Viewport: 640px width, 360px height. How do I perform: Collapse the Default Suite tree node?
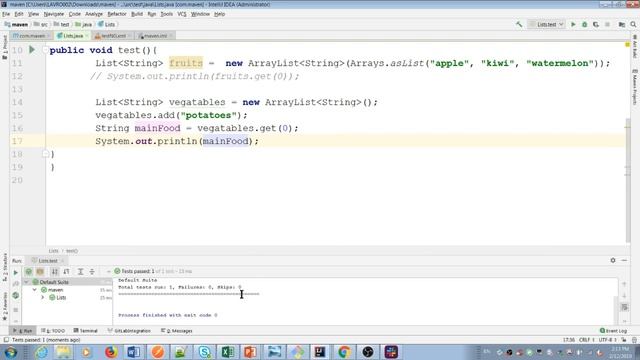click(27, 282)
